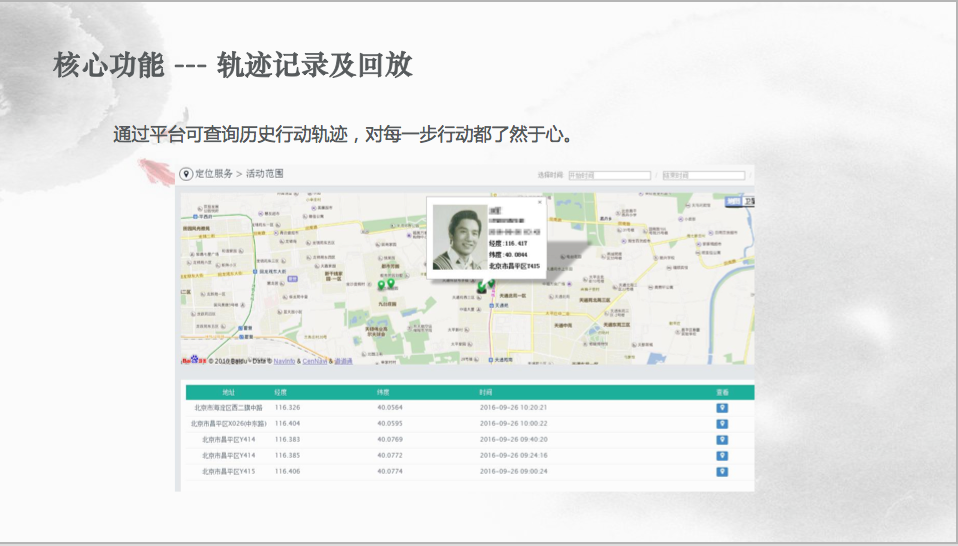
Task: Click view icon for 09:00:24 record
Action: tap(722, 471)
